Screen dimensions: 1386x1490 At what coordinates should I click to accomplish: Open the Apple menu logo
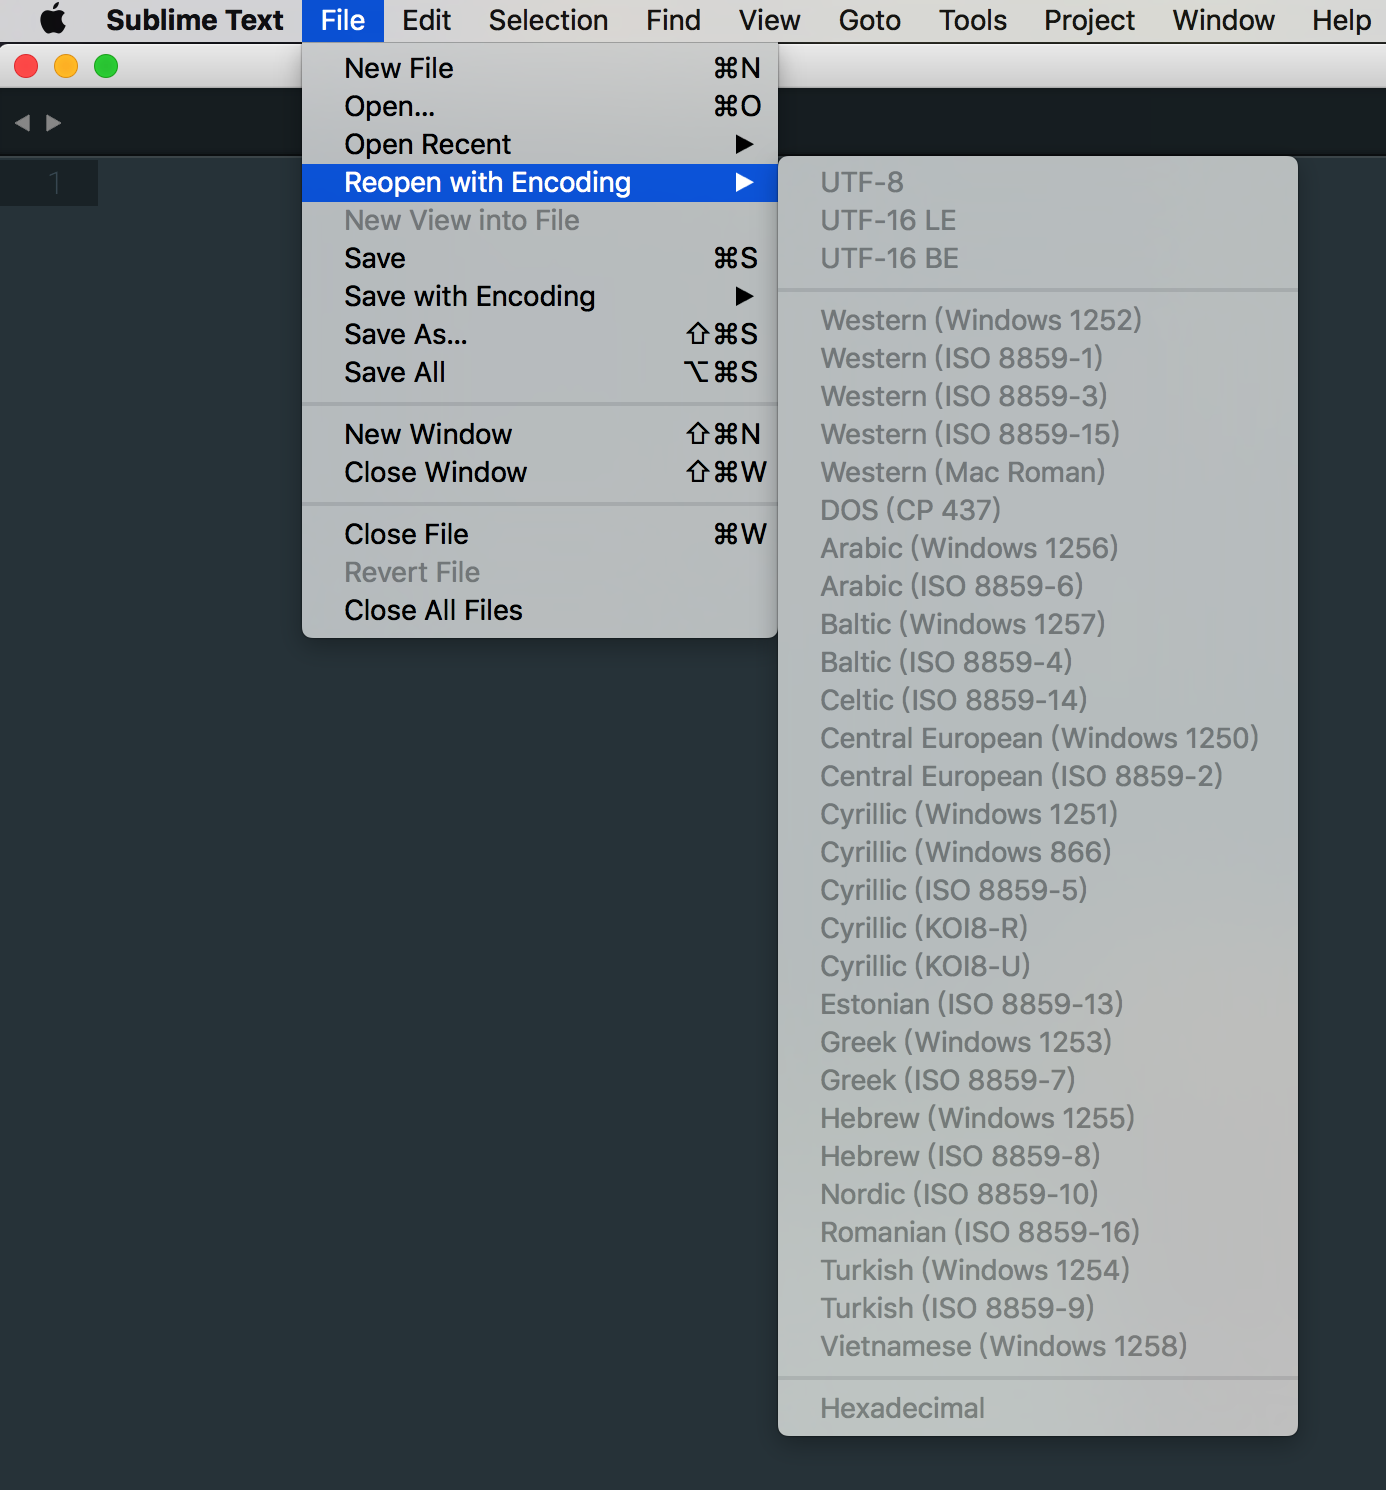point(50,20)
